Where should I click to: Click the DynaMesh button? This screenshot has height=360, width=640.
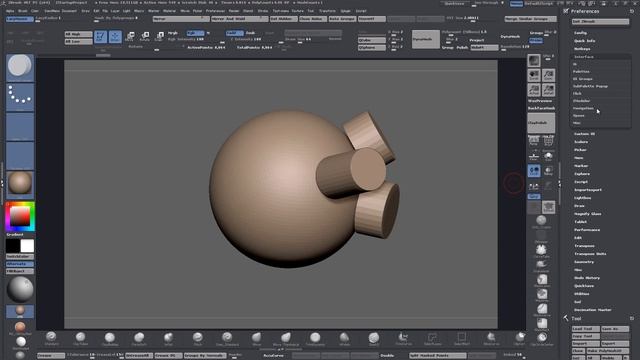pyautogui.click(x=426, y=39)
